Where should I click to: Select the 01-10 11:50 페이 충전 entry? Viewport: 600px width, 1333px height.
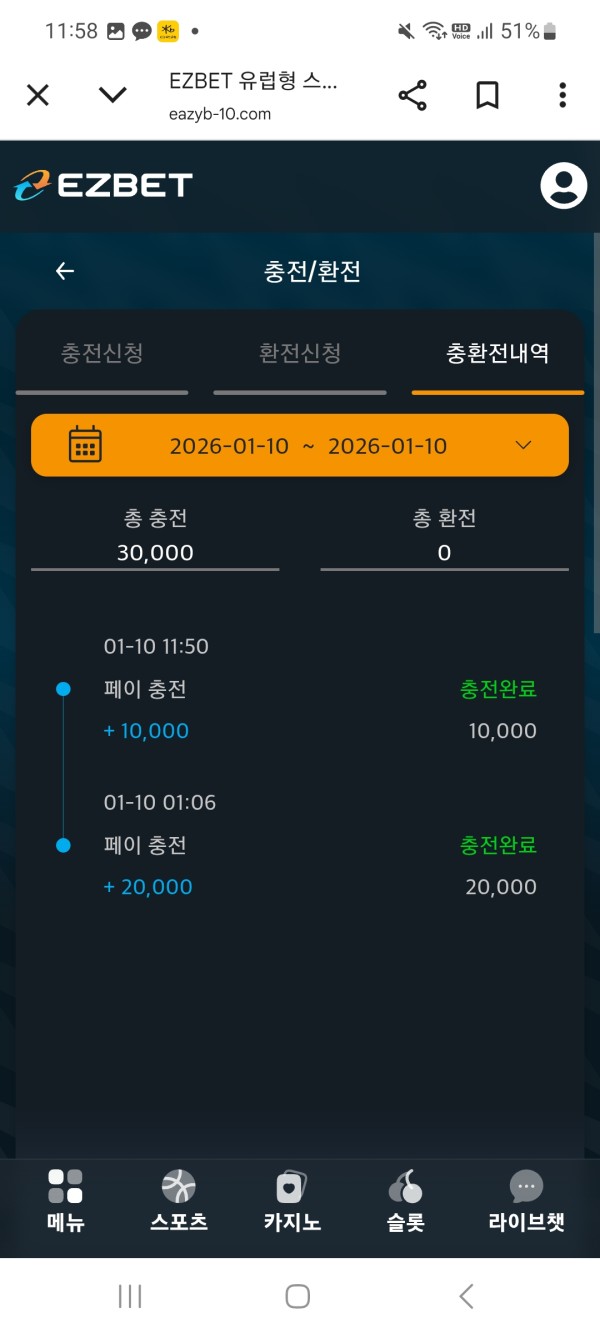pos(300,690)
